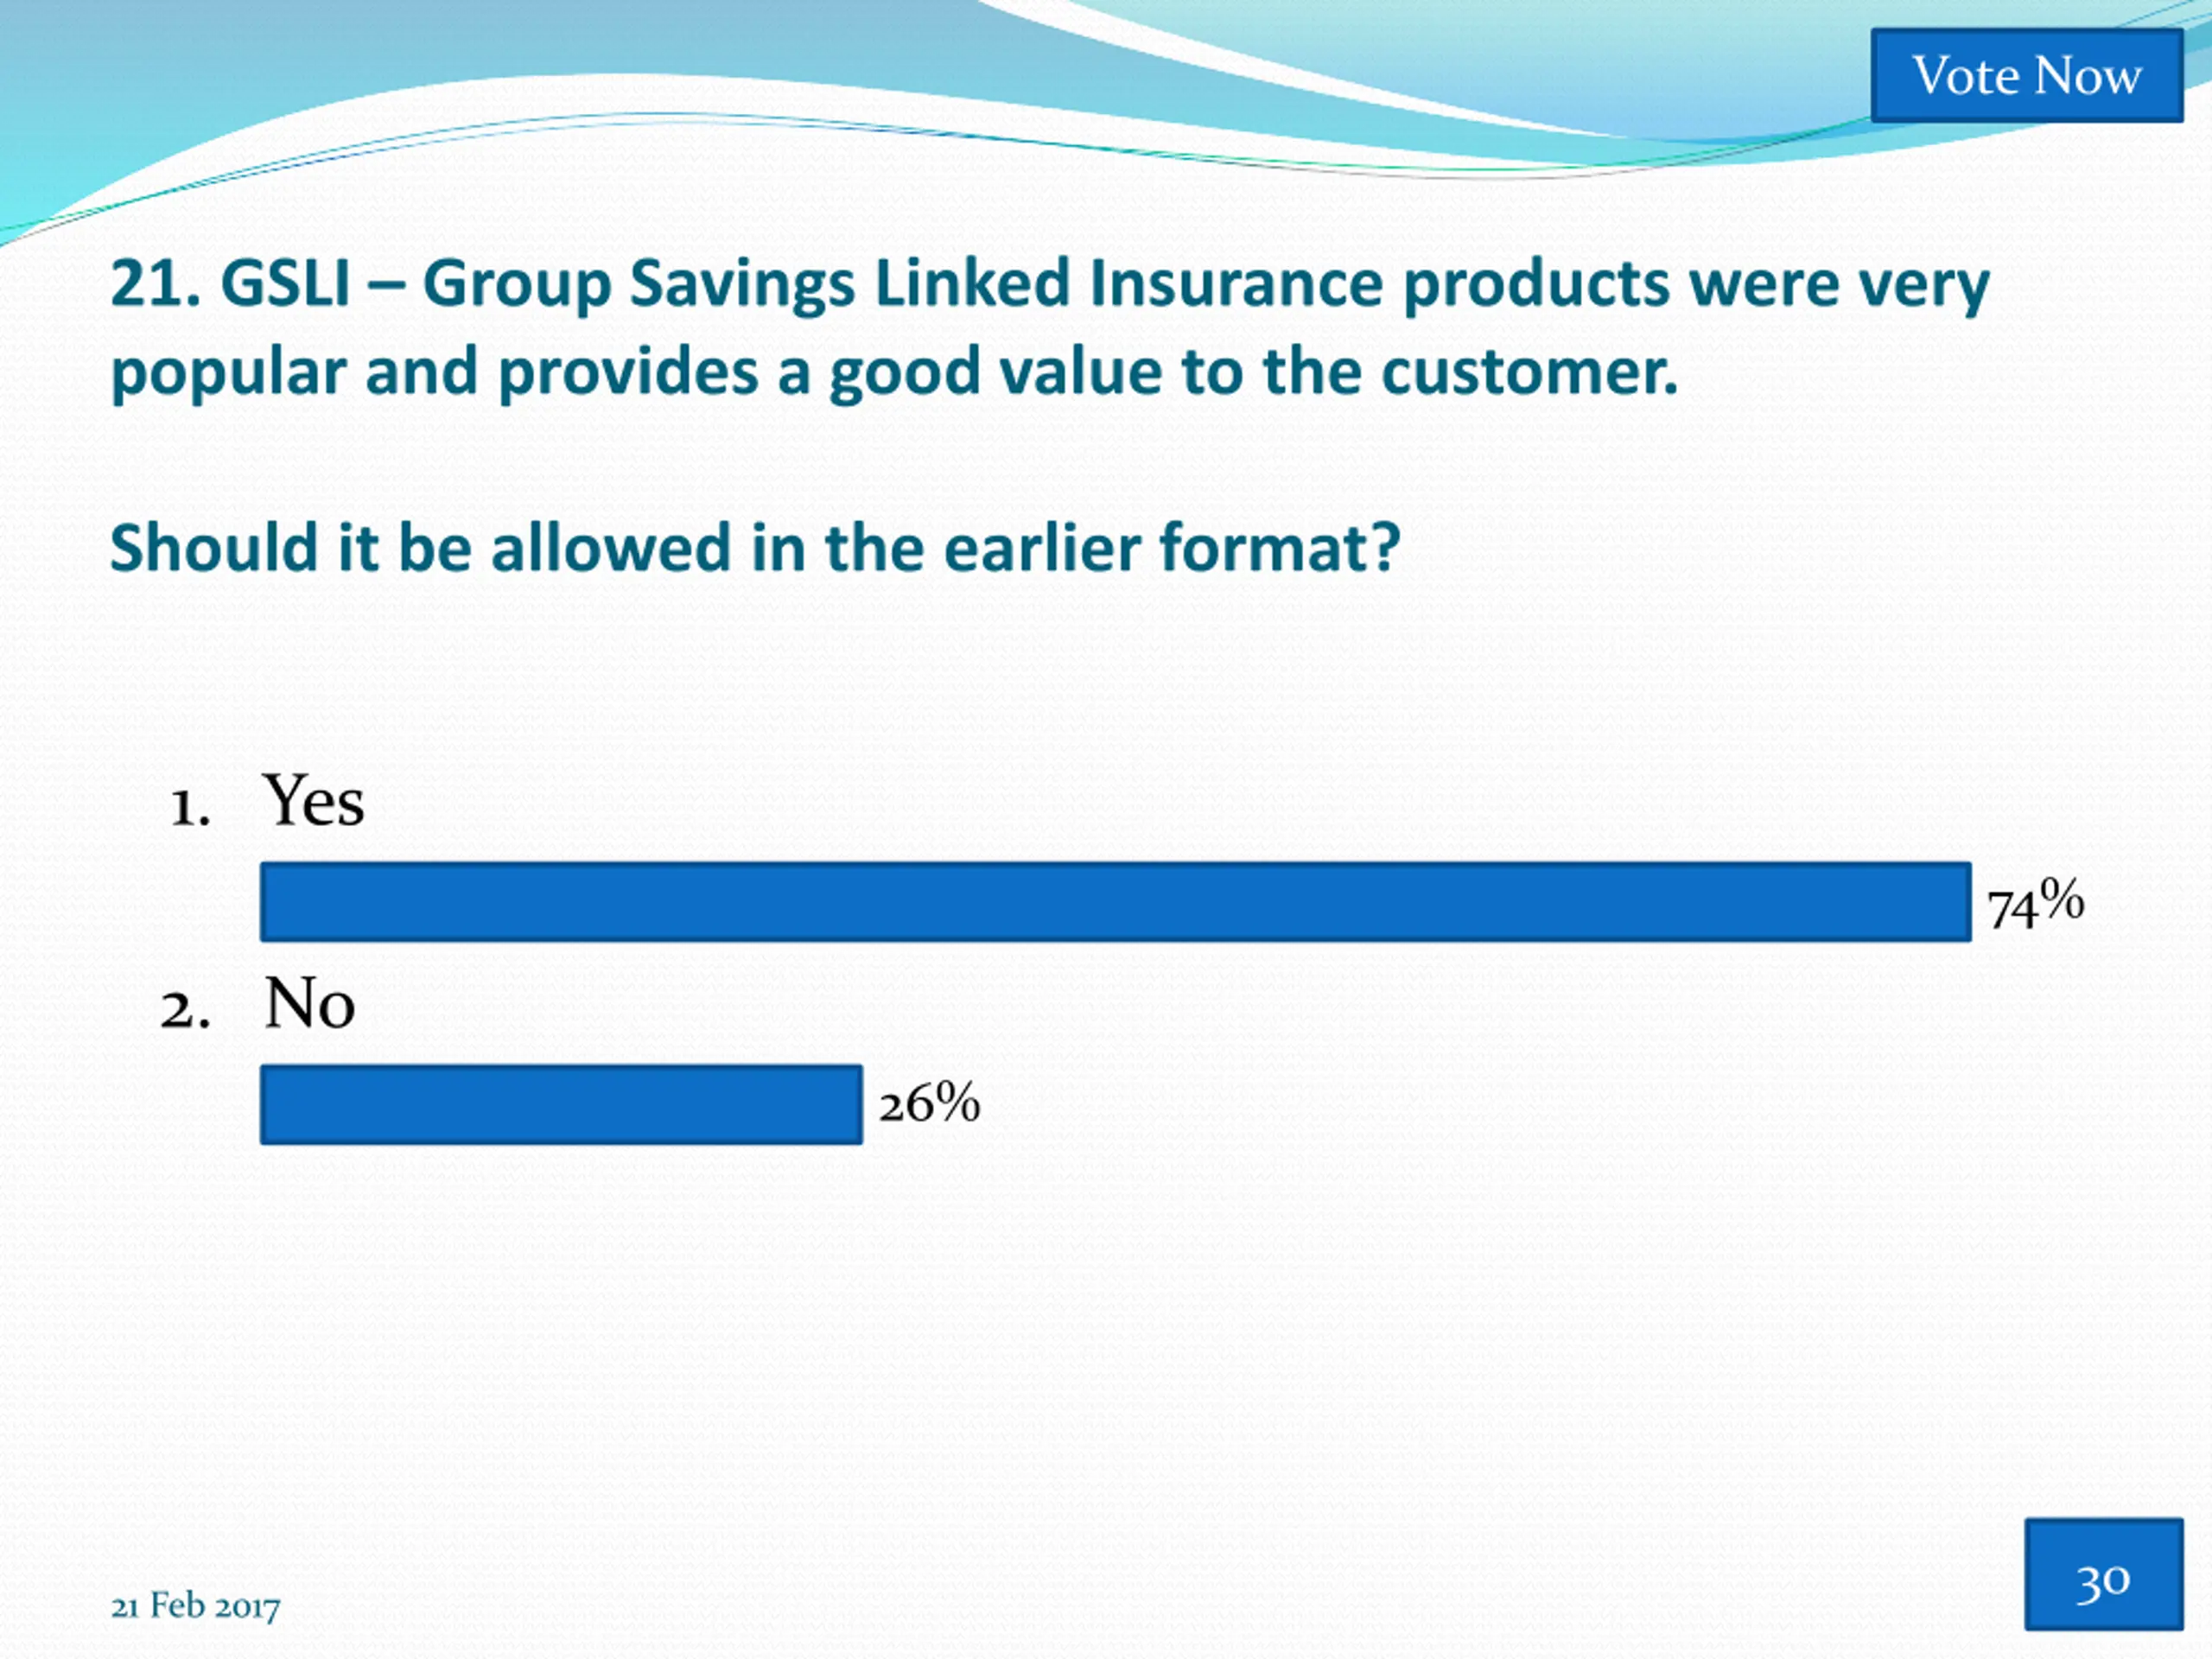Screen dimensions: 2212x1659
Task: Select the Yes answer option
Action: click(x=313, y=801)
